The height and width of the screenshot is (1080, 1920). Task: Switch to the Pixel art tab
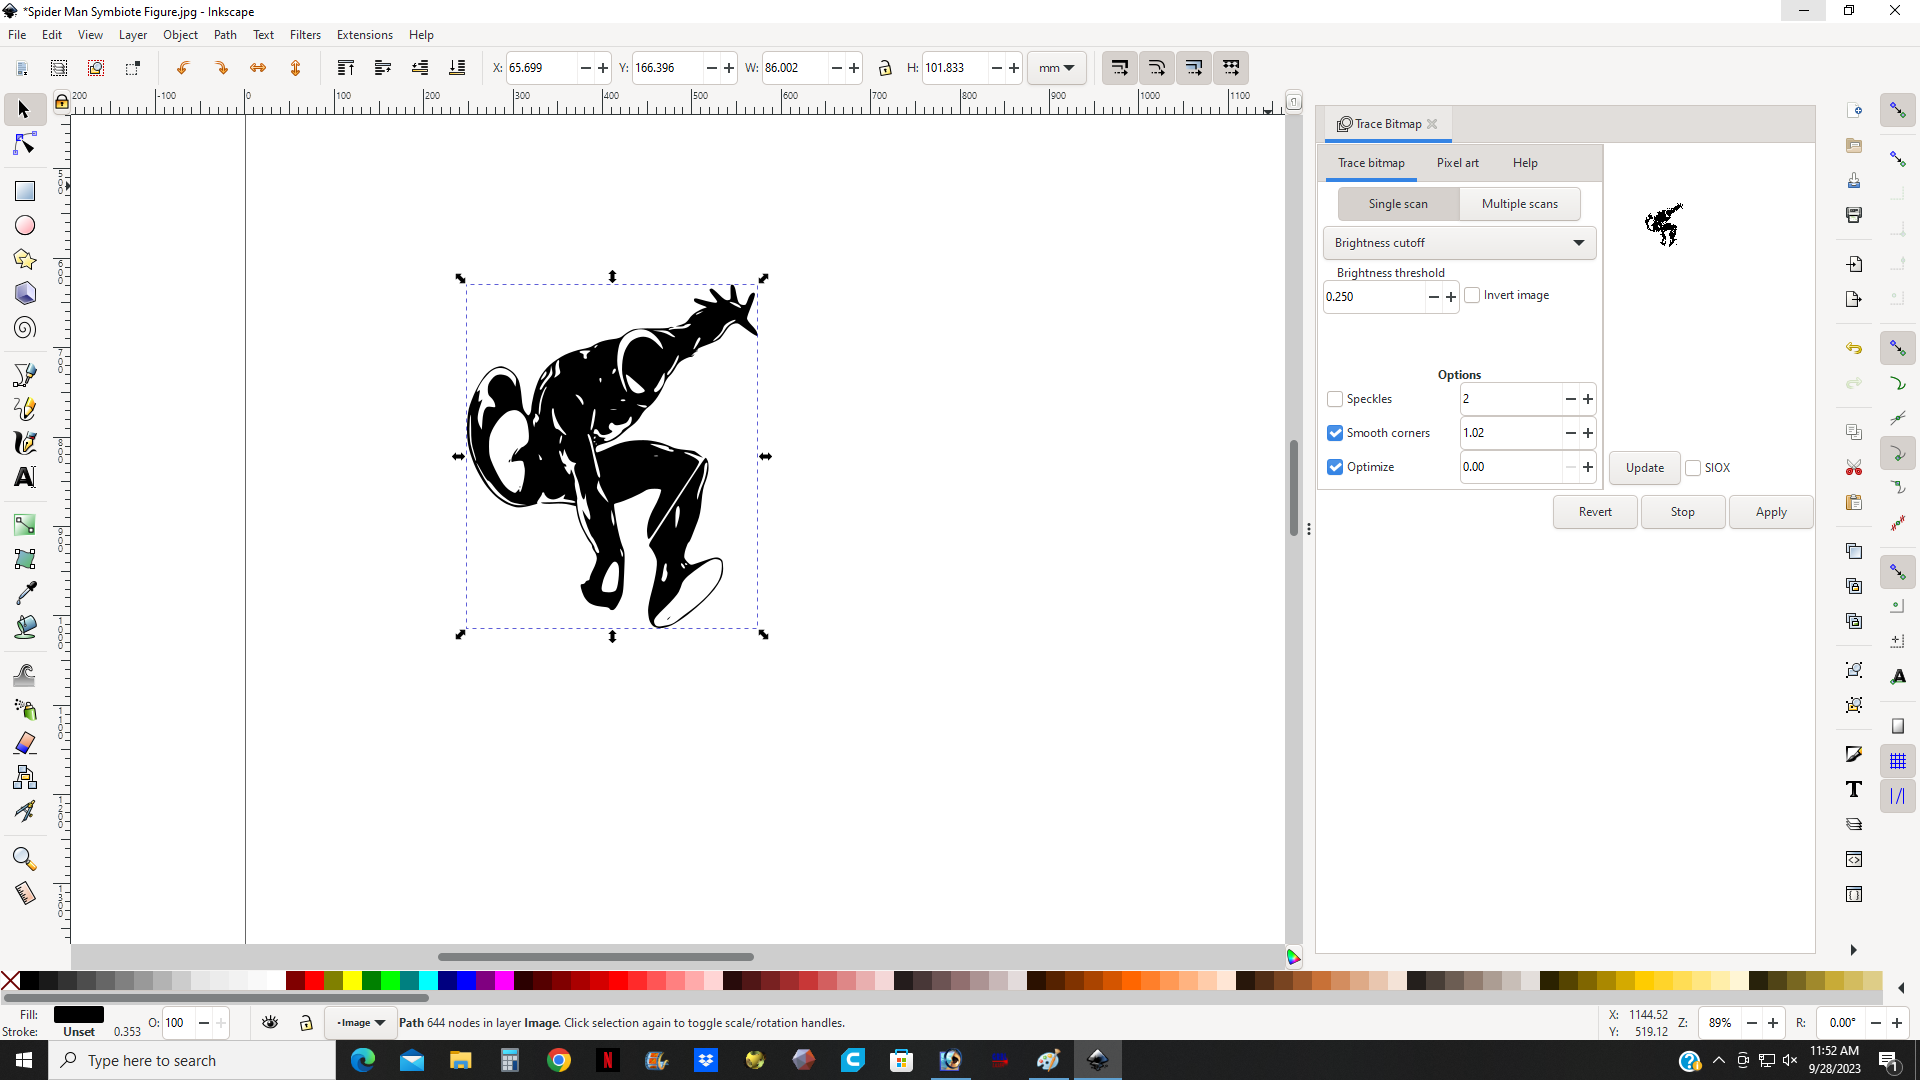(x=1457, y=163)
